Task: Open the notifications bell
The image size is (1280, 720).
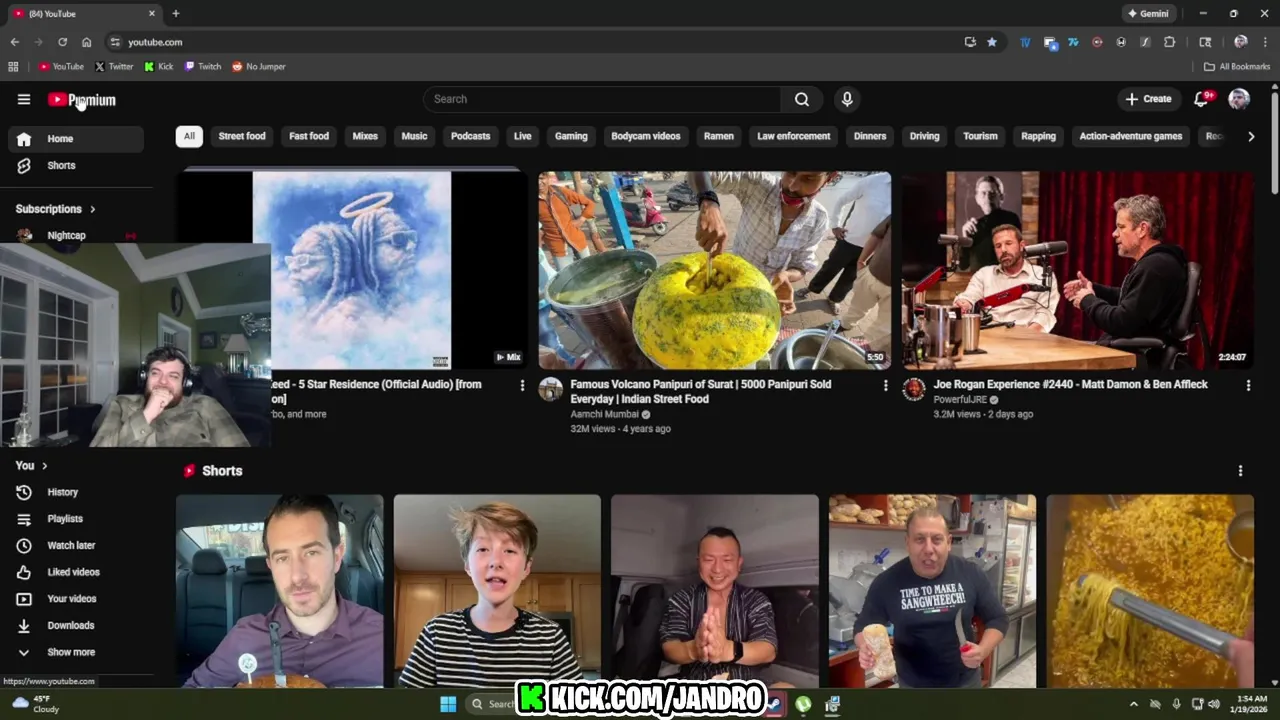Action: point(1202,99)
